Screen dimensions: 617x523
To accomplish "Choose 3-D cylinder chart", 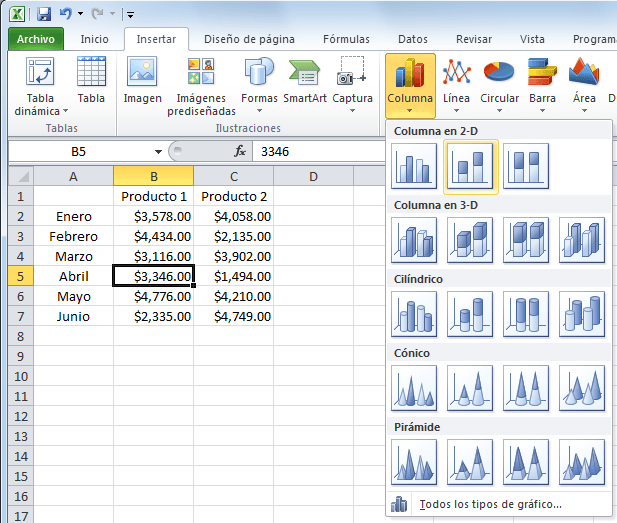I will pyautogui.click(x=582, y=314).
